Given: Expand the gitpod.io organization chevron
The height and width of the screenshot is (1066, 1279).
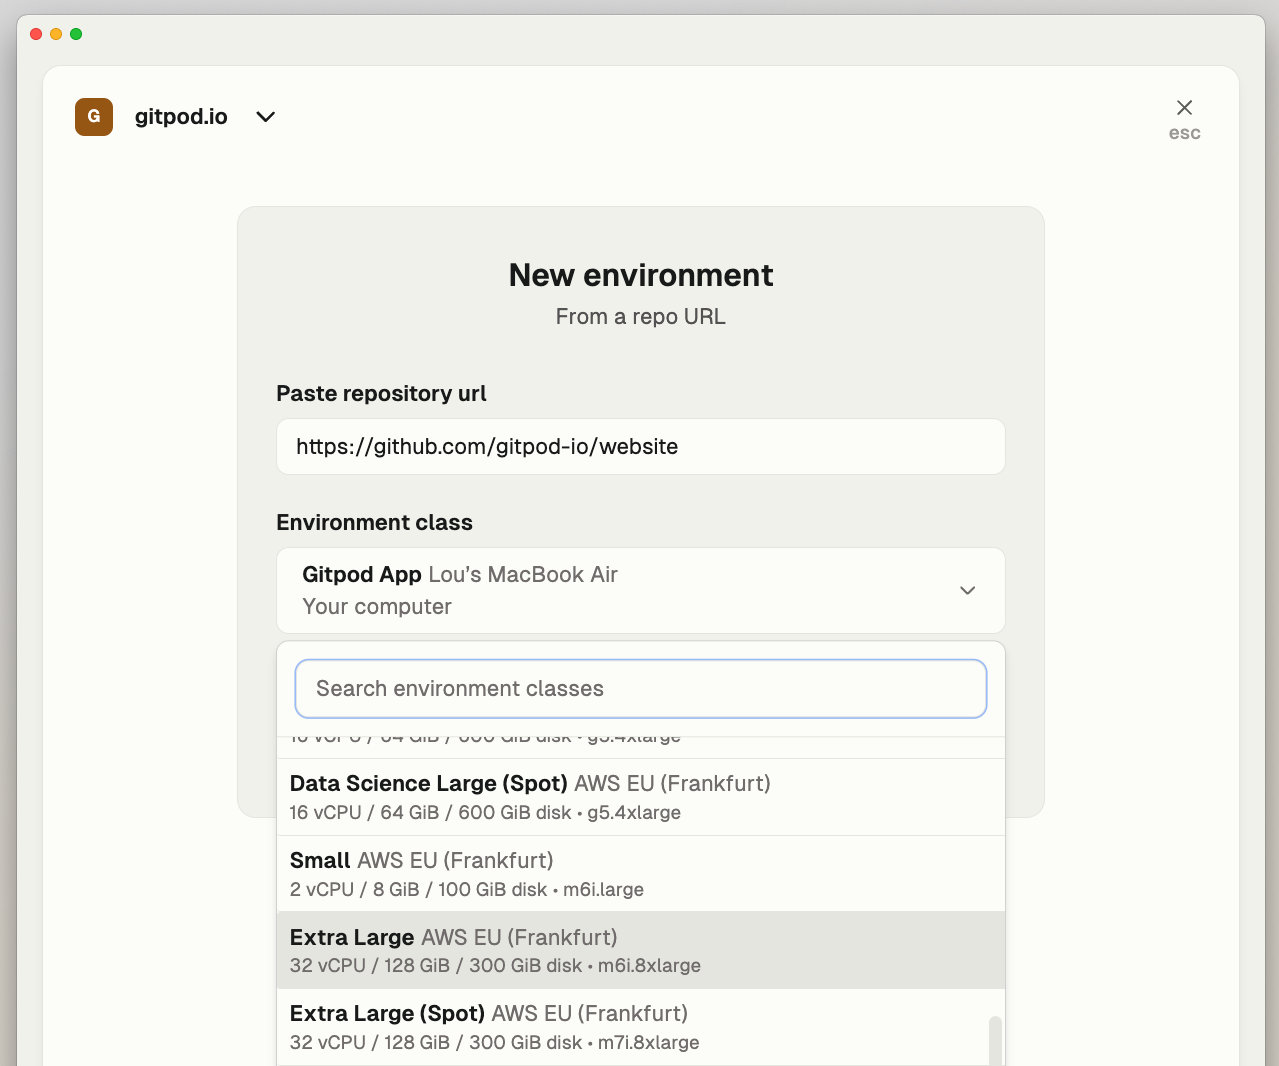Looking at the screenshot, I should coord(265,117).
